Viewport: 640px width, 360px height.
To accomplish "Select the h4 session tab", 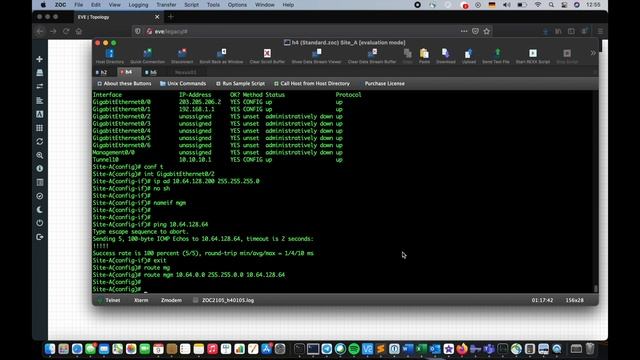I will [x=128, y=72].
